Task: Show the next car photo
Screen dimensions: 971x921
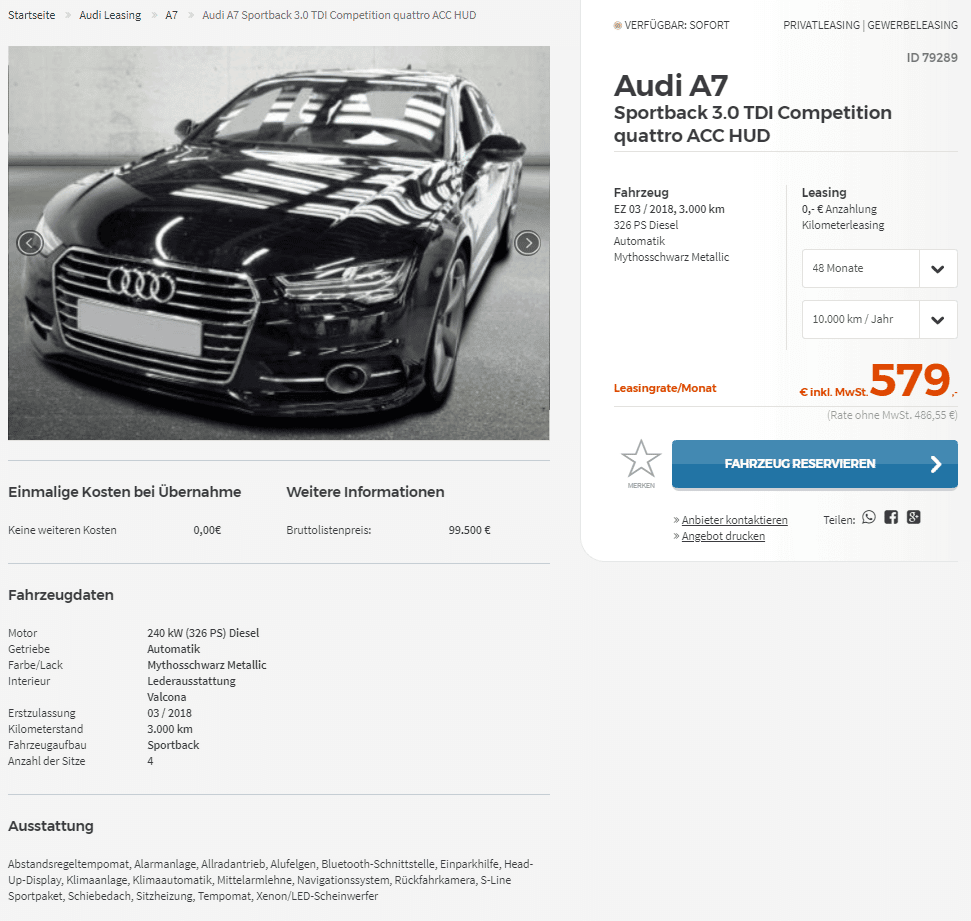Action: [x=528, y=243]
